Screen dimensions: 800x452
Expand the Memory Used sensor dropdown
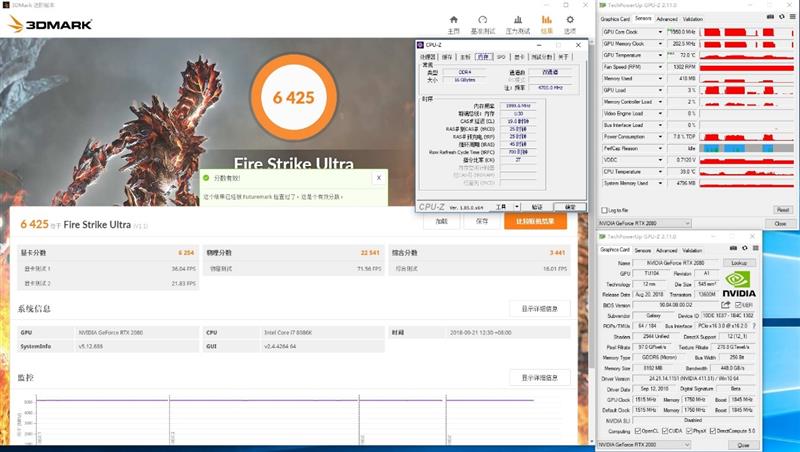(660, 79)
